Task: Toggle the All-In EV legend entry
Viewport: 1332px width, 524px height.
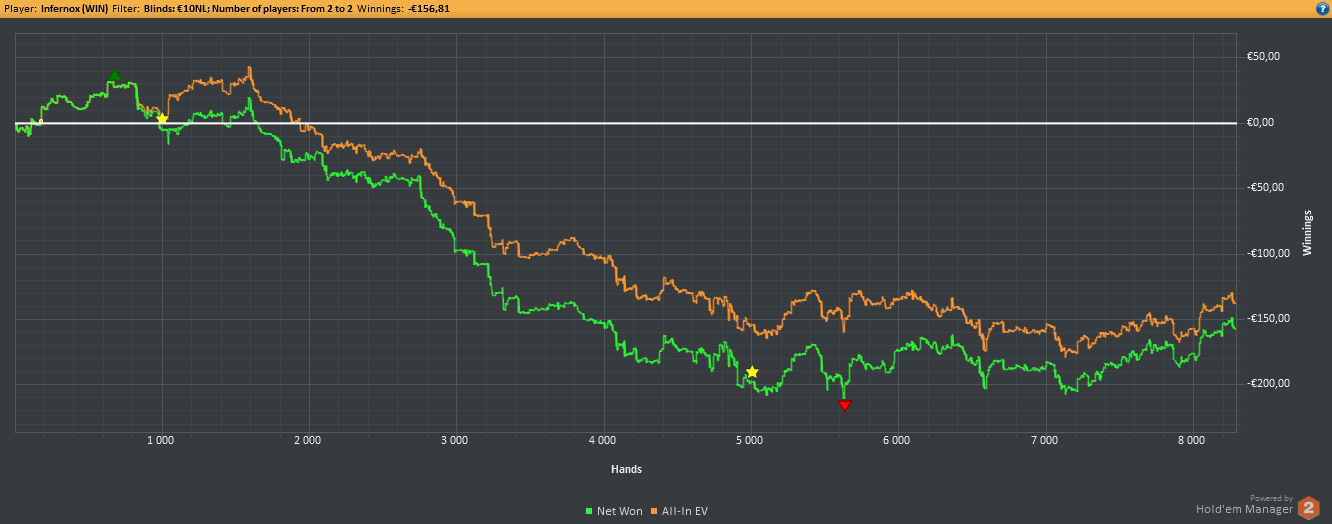Action: click(679, 511)
